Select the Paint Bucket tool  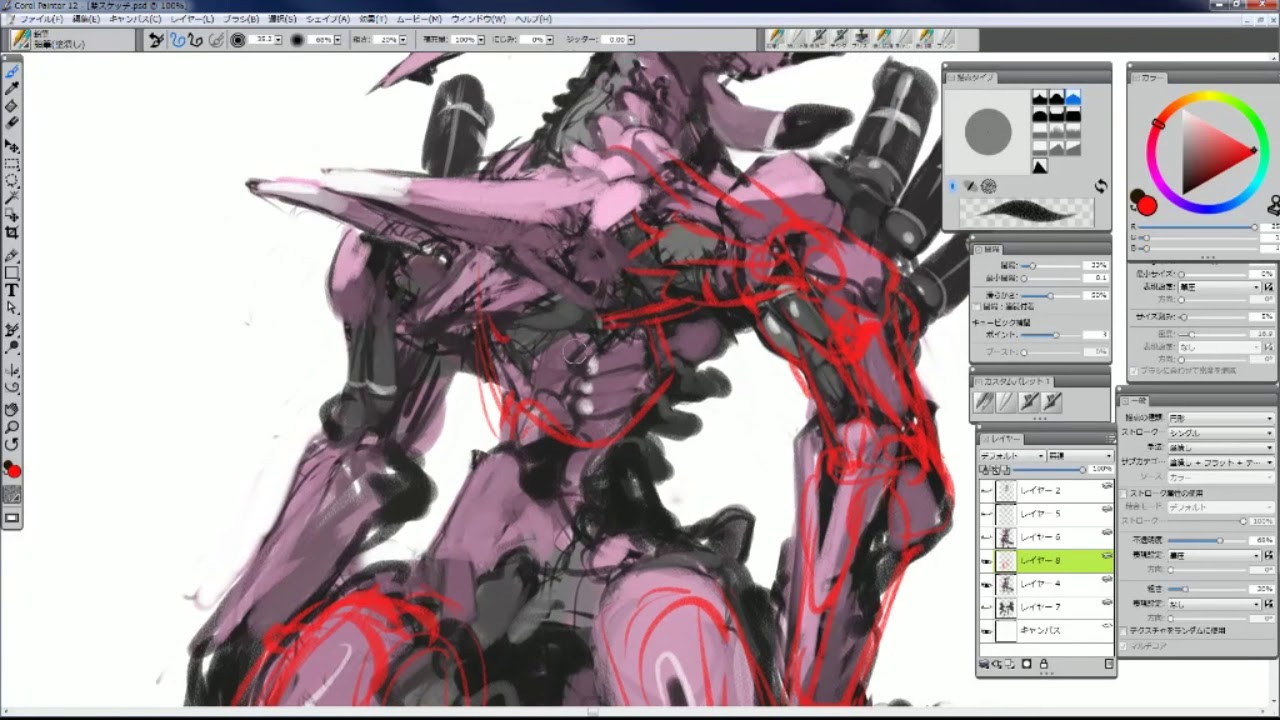click(x=12, y=106)
